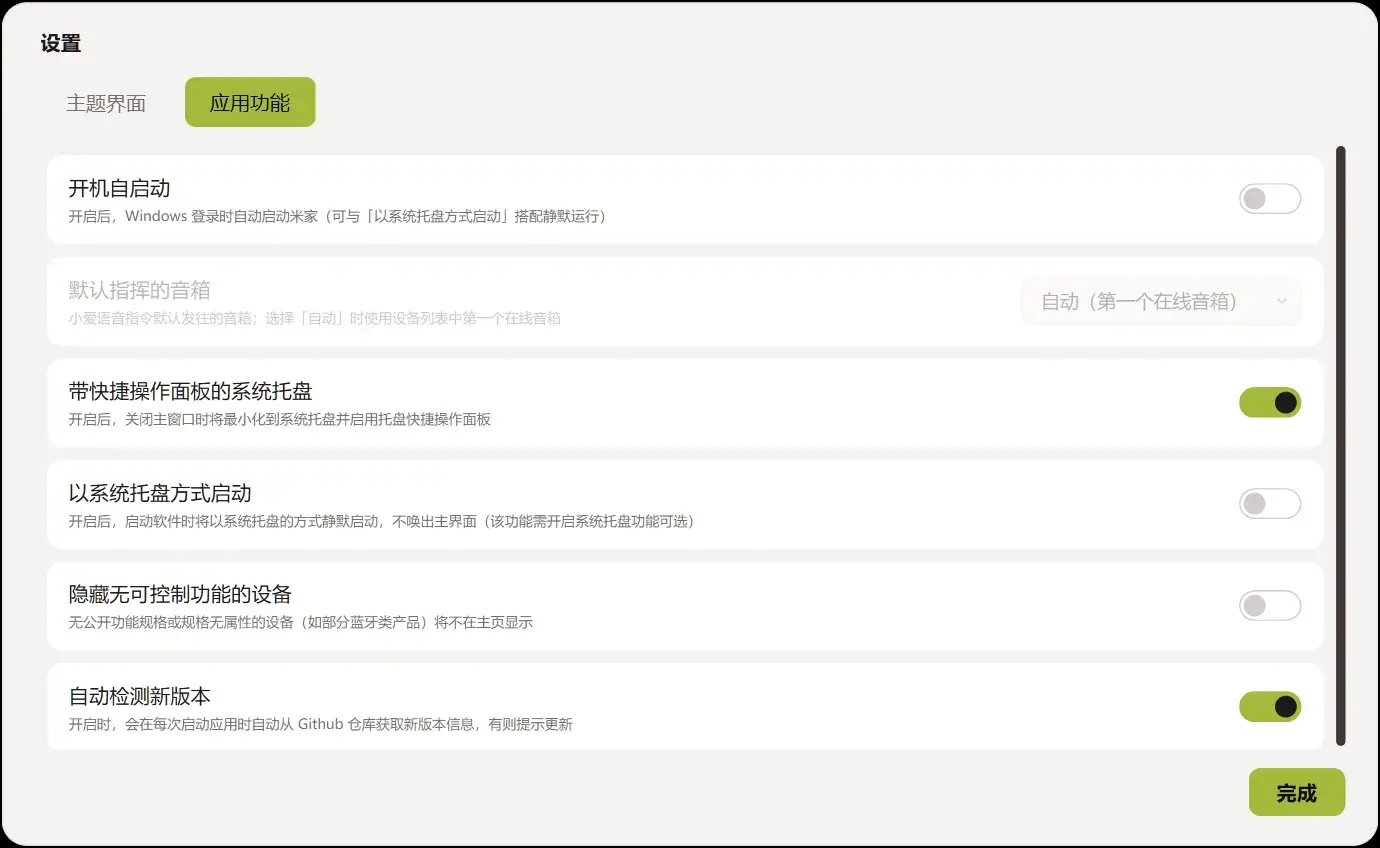
Task: Disable 自动检测新版本 toggle
Action: [x=1270, y=707]
